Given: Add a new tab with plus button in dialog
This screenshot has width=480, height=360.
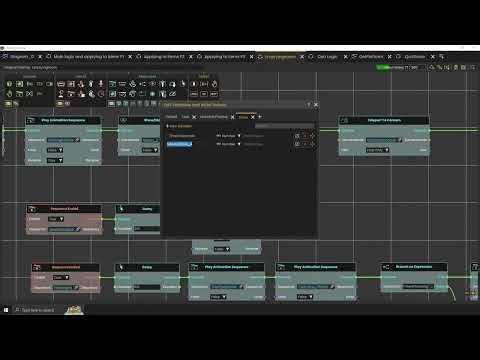Looking at the screenshot, I should point(260,117).
